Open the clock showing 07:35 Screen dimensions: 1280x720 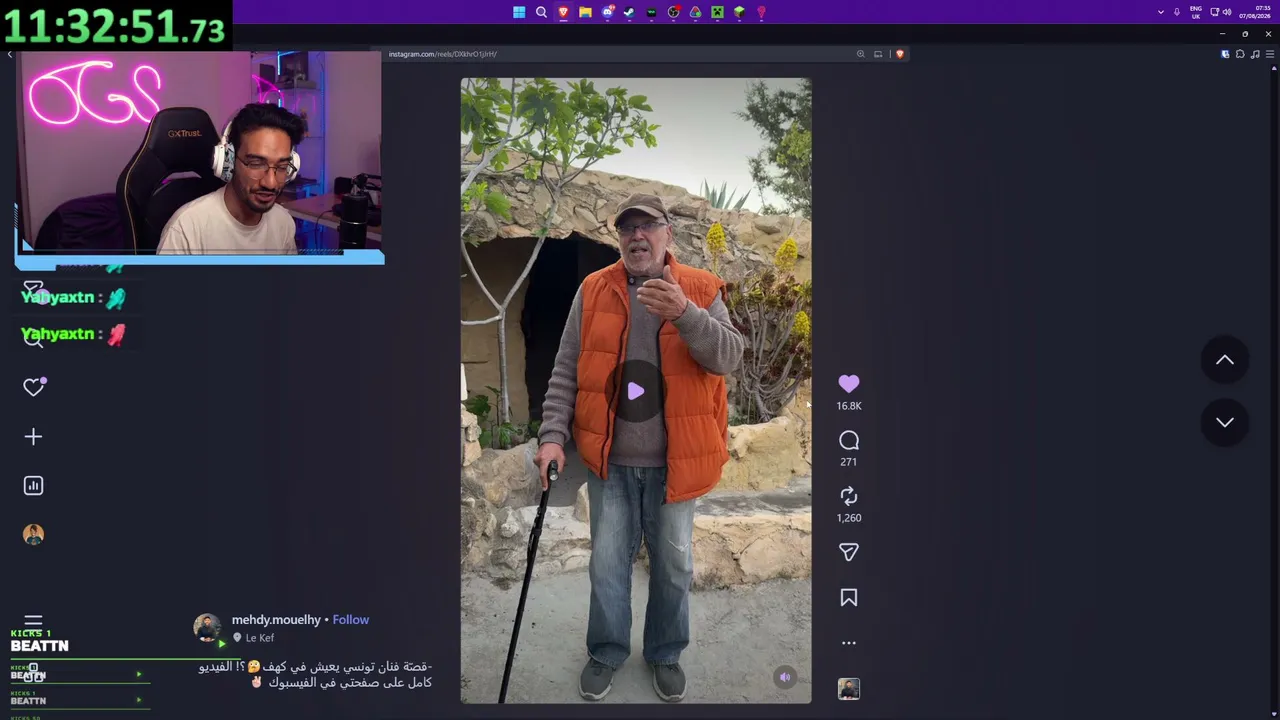tap(1255, 12)
